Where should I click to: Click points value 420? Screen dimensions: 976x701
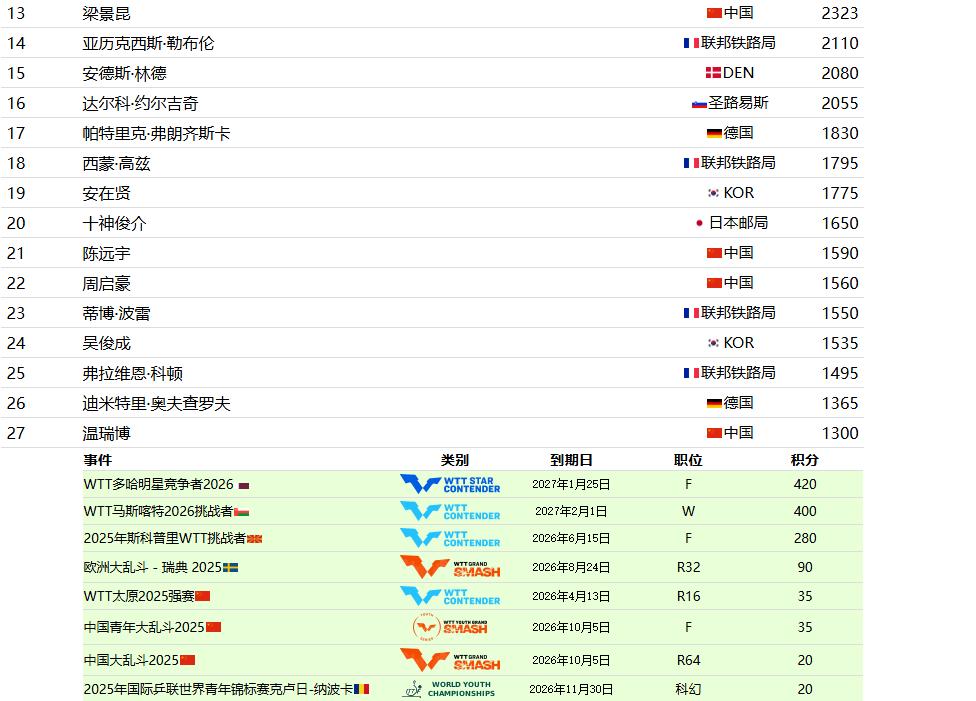(x=805, y=484)
